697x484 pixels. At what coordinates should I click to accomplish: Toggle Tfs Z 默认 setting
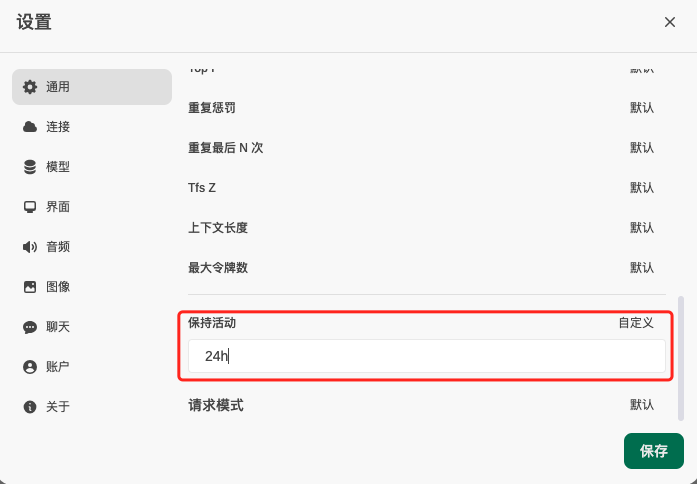(x=641, y=188)
